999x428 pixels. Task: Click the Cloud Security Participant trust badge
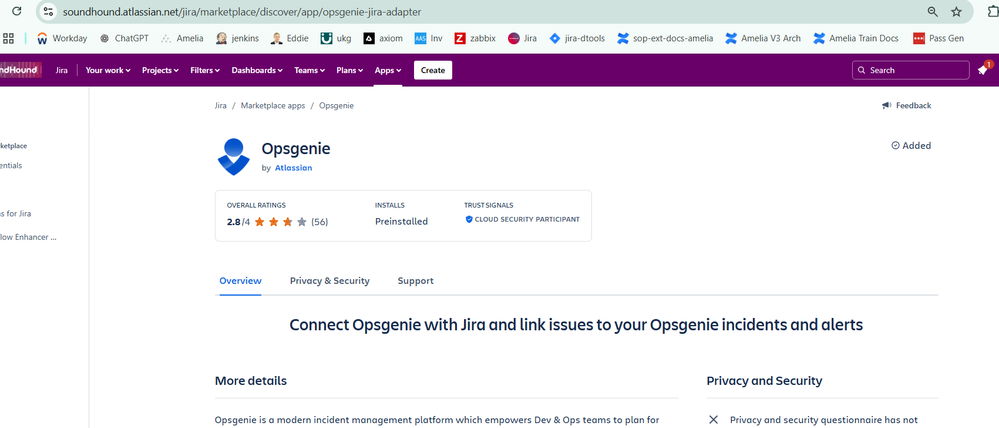[522, 219]
